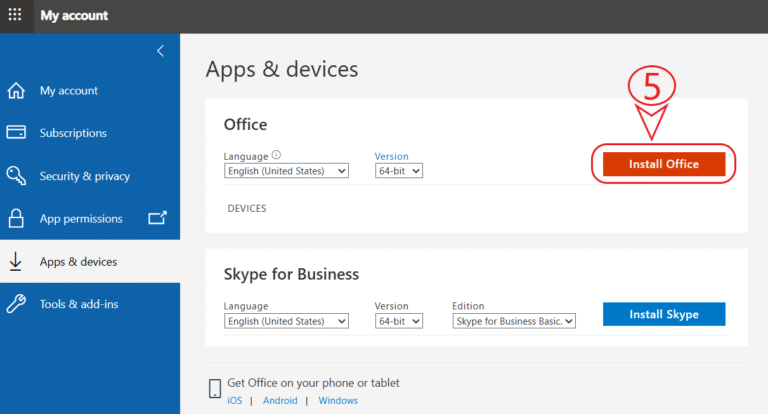Click the Version link under Office
This screenshot has width=768, height=414.
coord(391,156)
